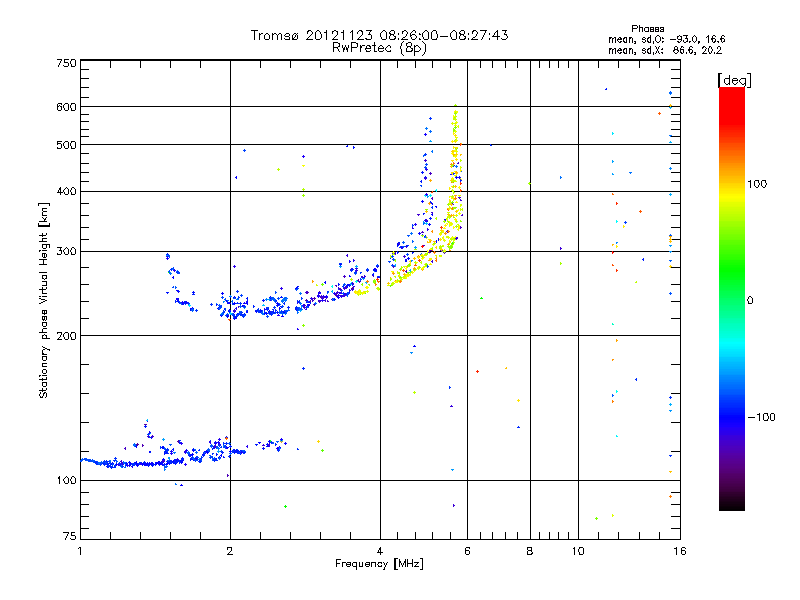800x600 pixels.
Task: Select the 'mean, sd,O: -93.0, 16.6' line
Action: 666,39
